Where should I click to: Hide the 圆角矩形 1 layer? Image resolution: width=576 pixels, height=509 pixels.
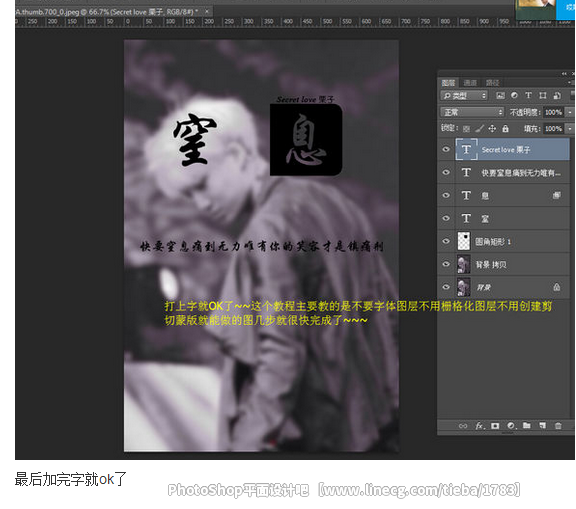pyautogui.click(x=446, y=241)
